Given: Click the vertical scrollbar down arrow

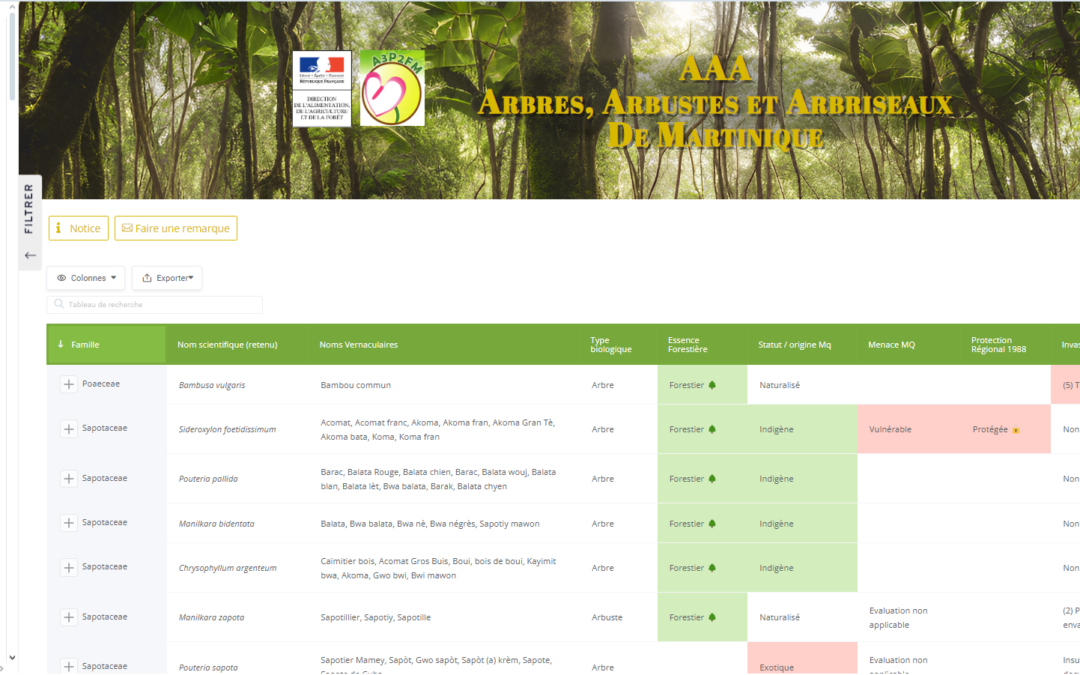Looking at the screenshot, I should pos(11,658).
